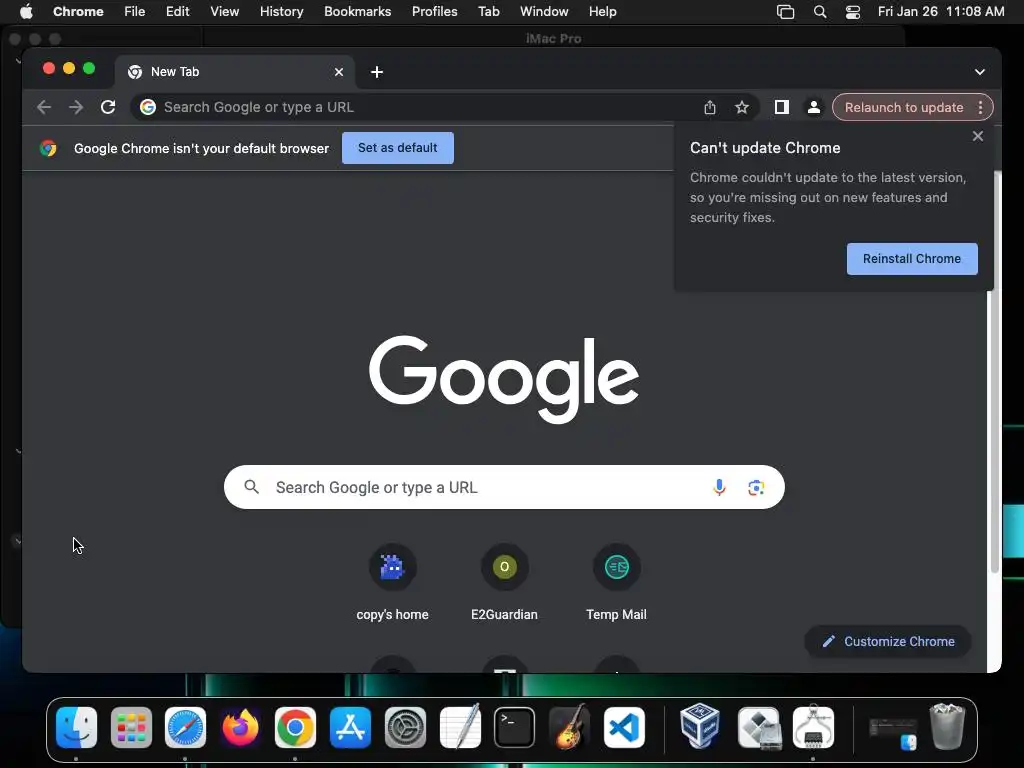This screenshot has width=1024, height=768.
Task: Open the Window menu
Action: coord(544,11)
